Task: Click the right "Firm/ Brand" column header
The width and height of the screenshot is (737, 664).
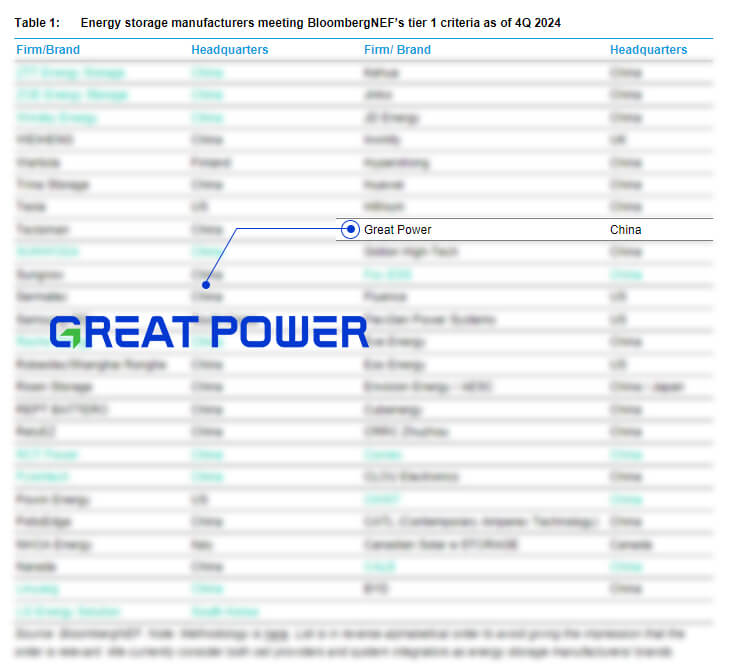Action: click(x=397, y=49)
